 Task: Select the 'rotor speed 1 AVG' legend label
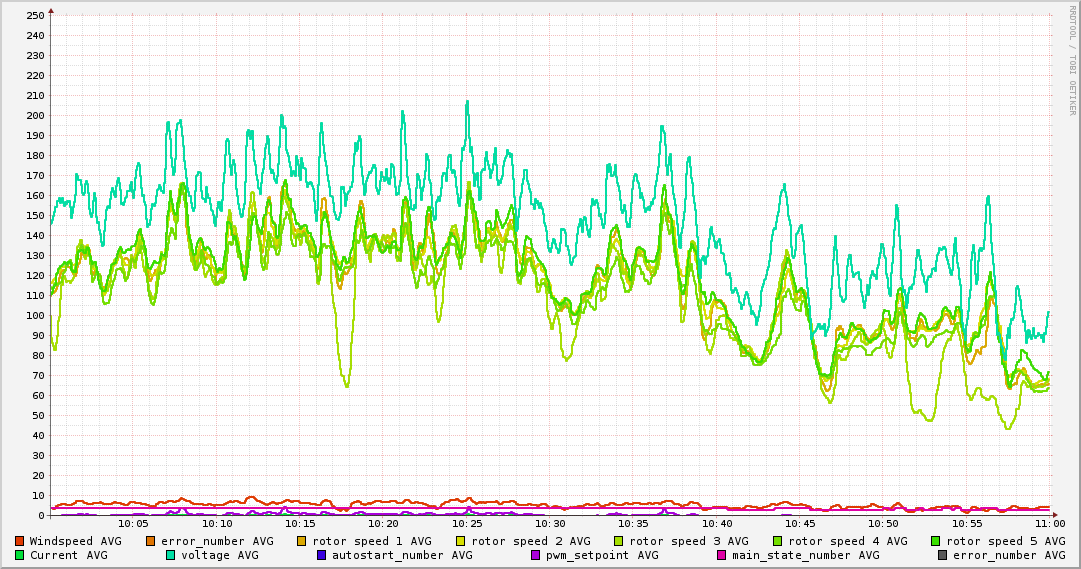point(372,541)
